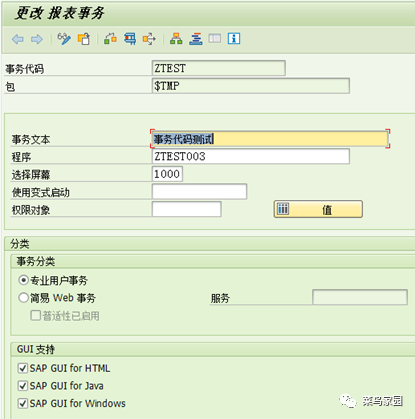The image size is (415, 419).
Task: Click the GUI 支持 group header text
Action: click(x=36, y=349)
